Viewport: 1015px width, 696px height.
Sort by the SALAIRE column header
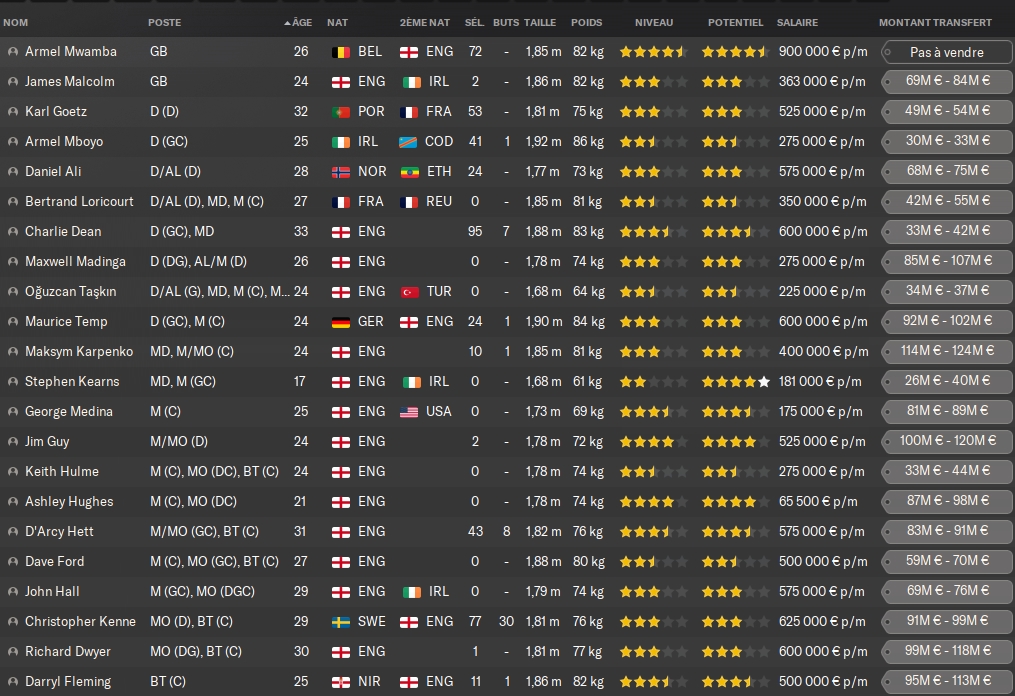click(x=797, y=22)
